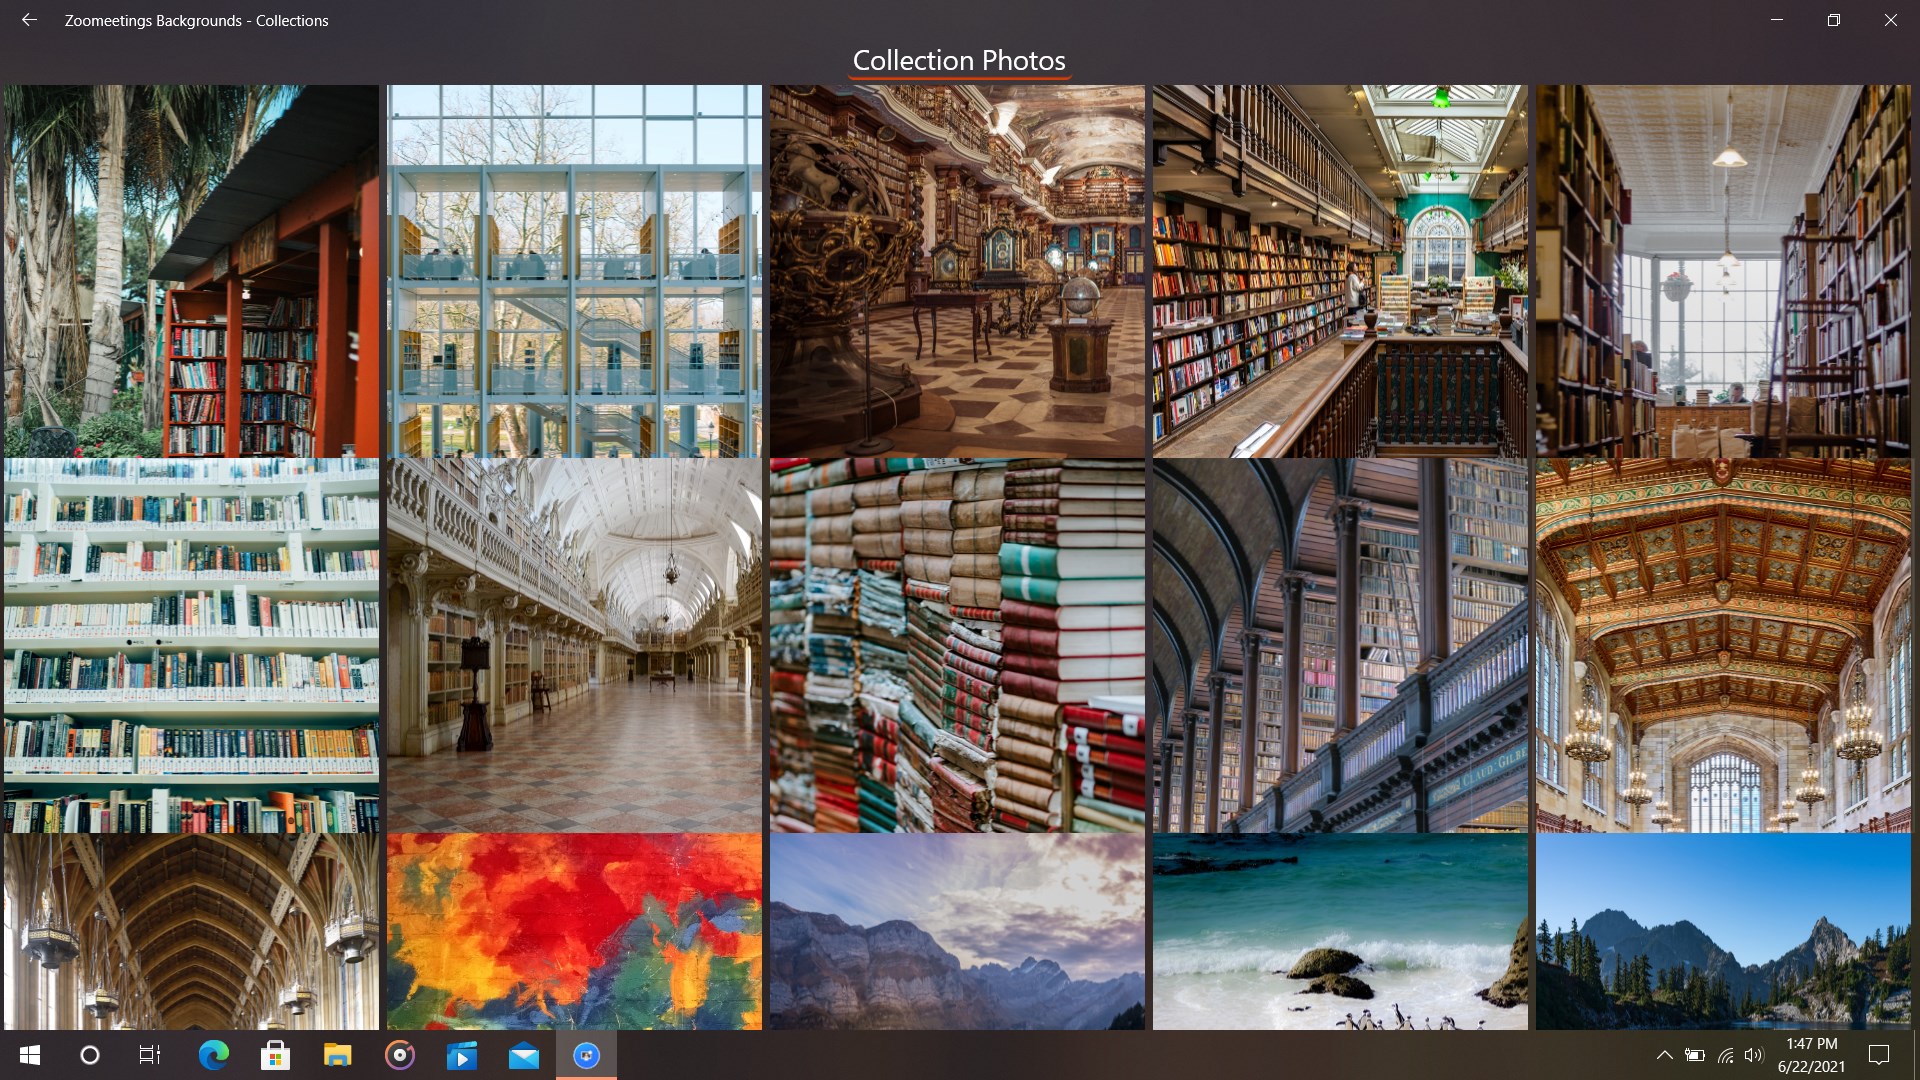The width and height of the screenshot is (1920, 1080).
Task: Open Cortana search circle icon
Action: (90, 1055)
